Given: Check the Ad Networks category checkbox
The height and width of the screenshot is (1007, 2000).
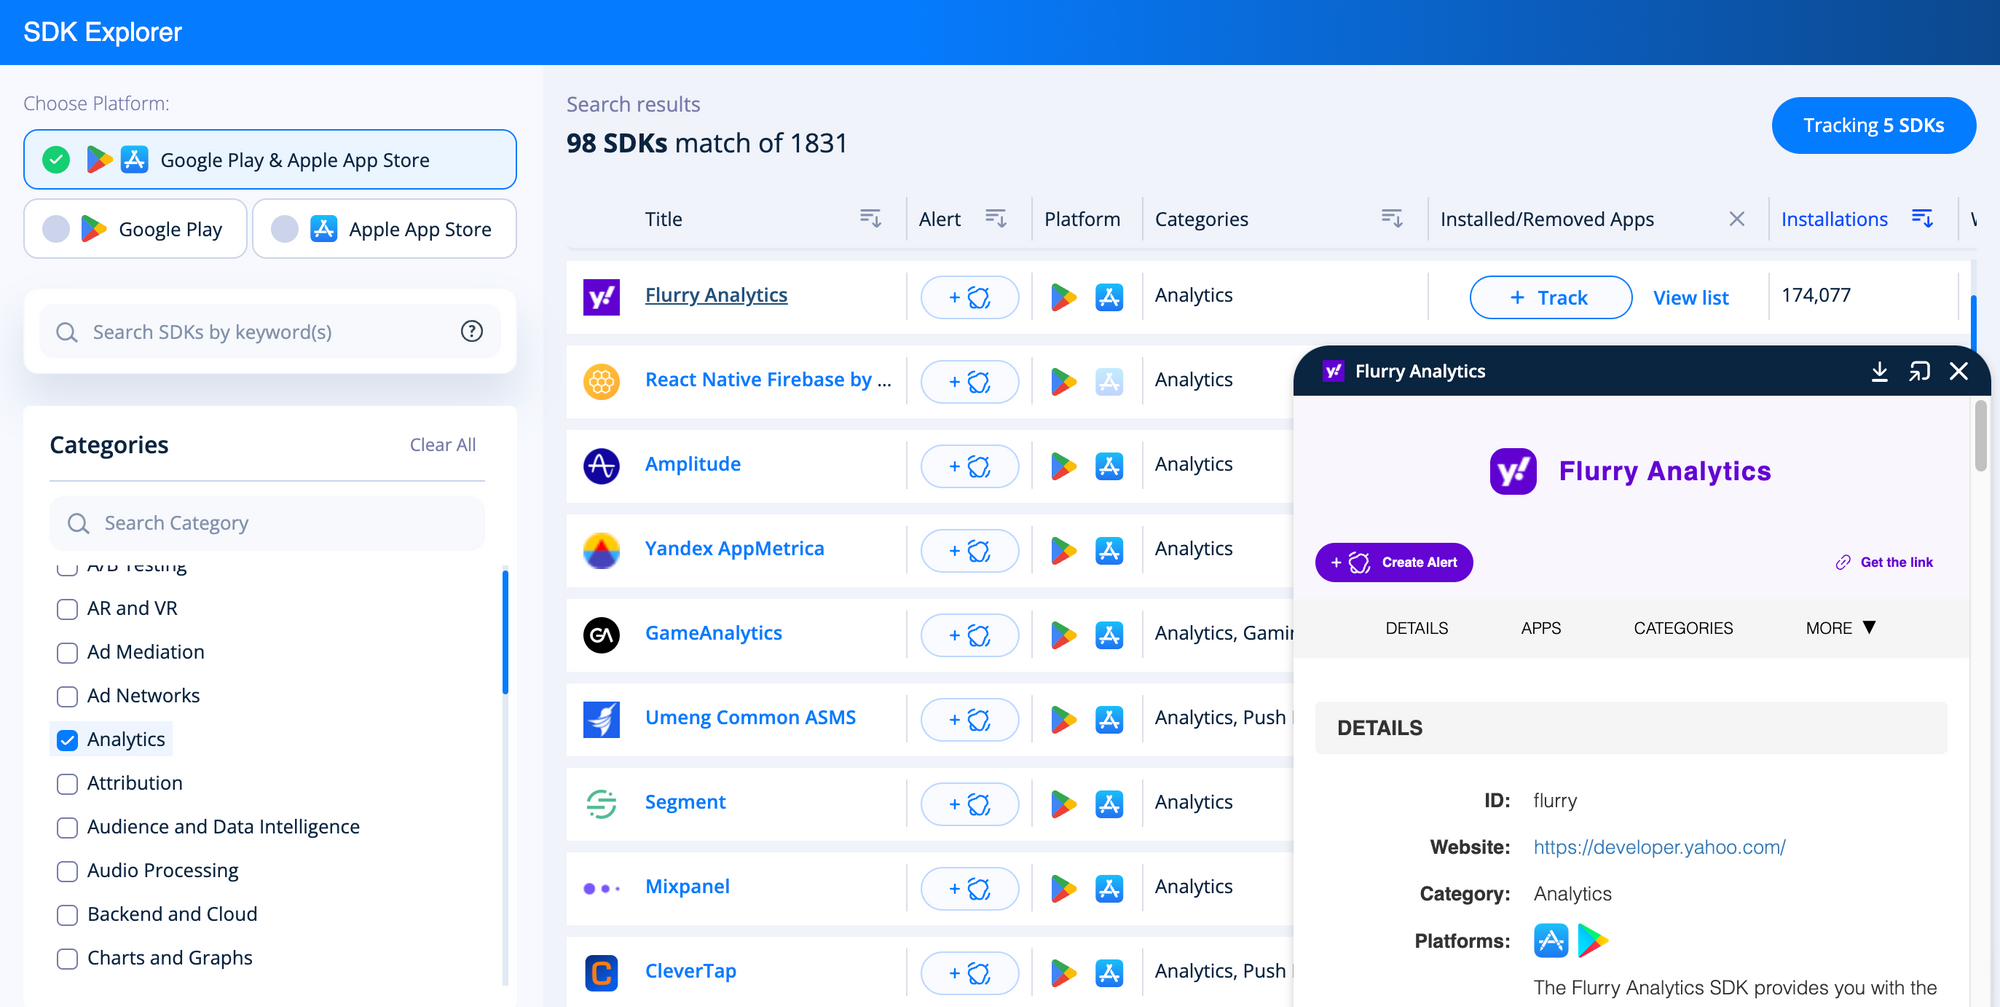Looking at the screenshot, I should click(x=66, y=696).
